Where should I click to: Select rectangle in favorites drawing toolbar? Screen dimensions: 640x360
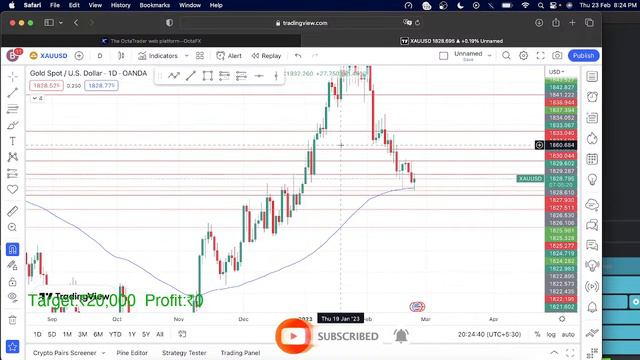pos(207,76)
